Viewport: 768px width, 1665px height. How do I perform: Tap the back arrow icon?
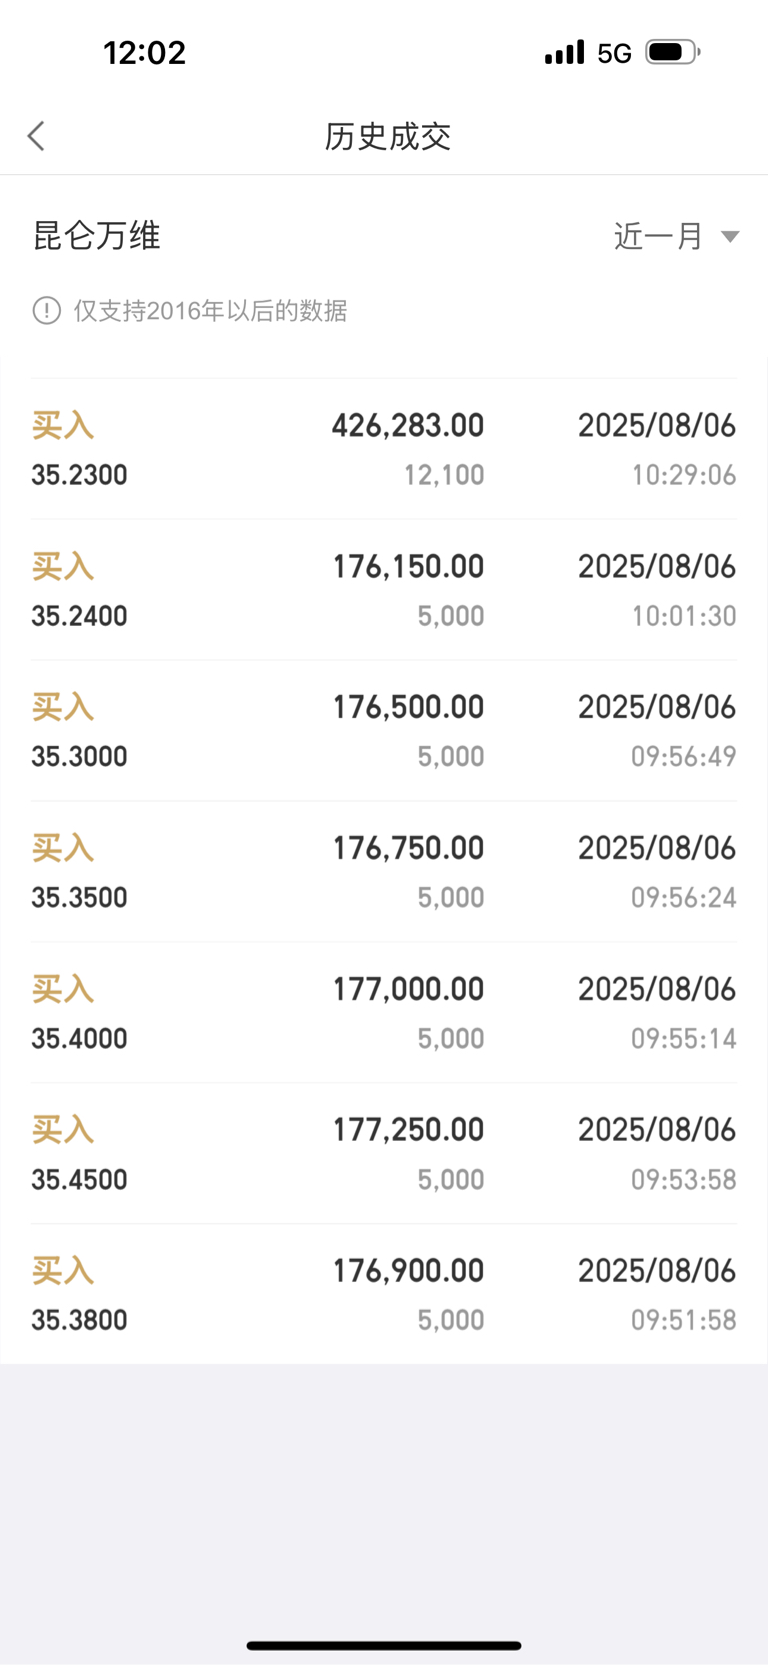[x=37, y=136]
